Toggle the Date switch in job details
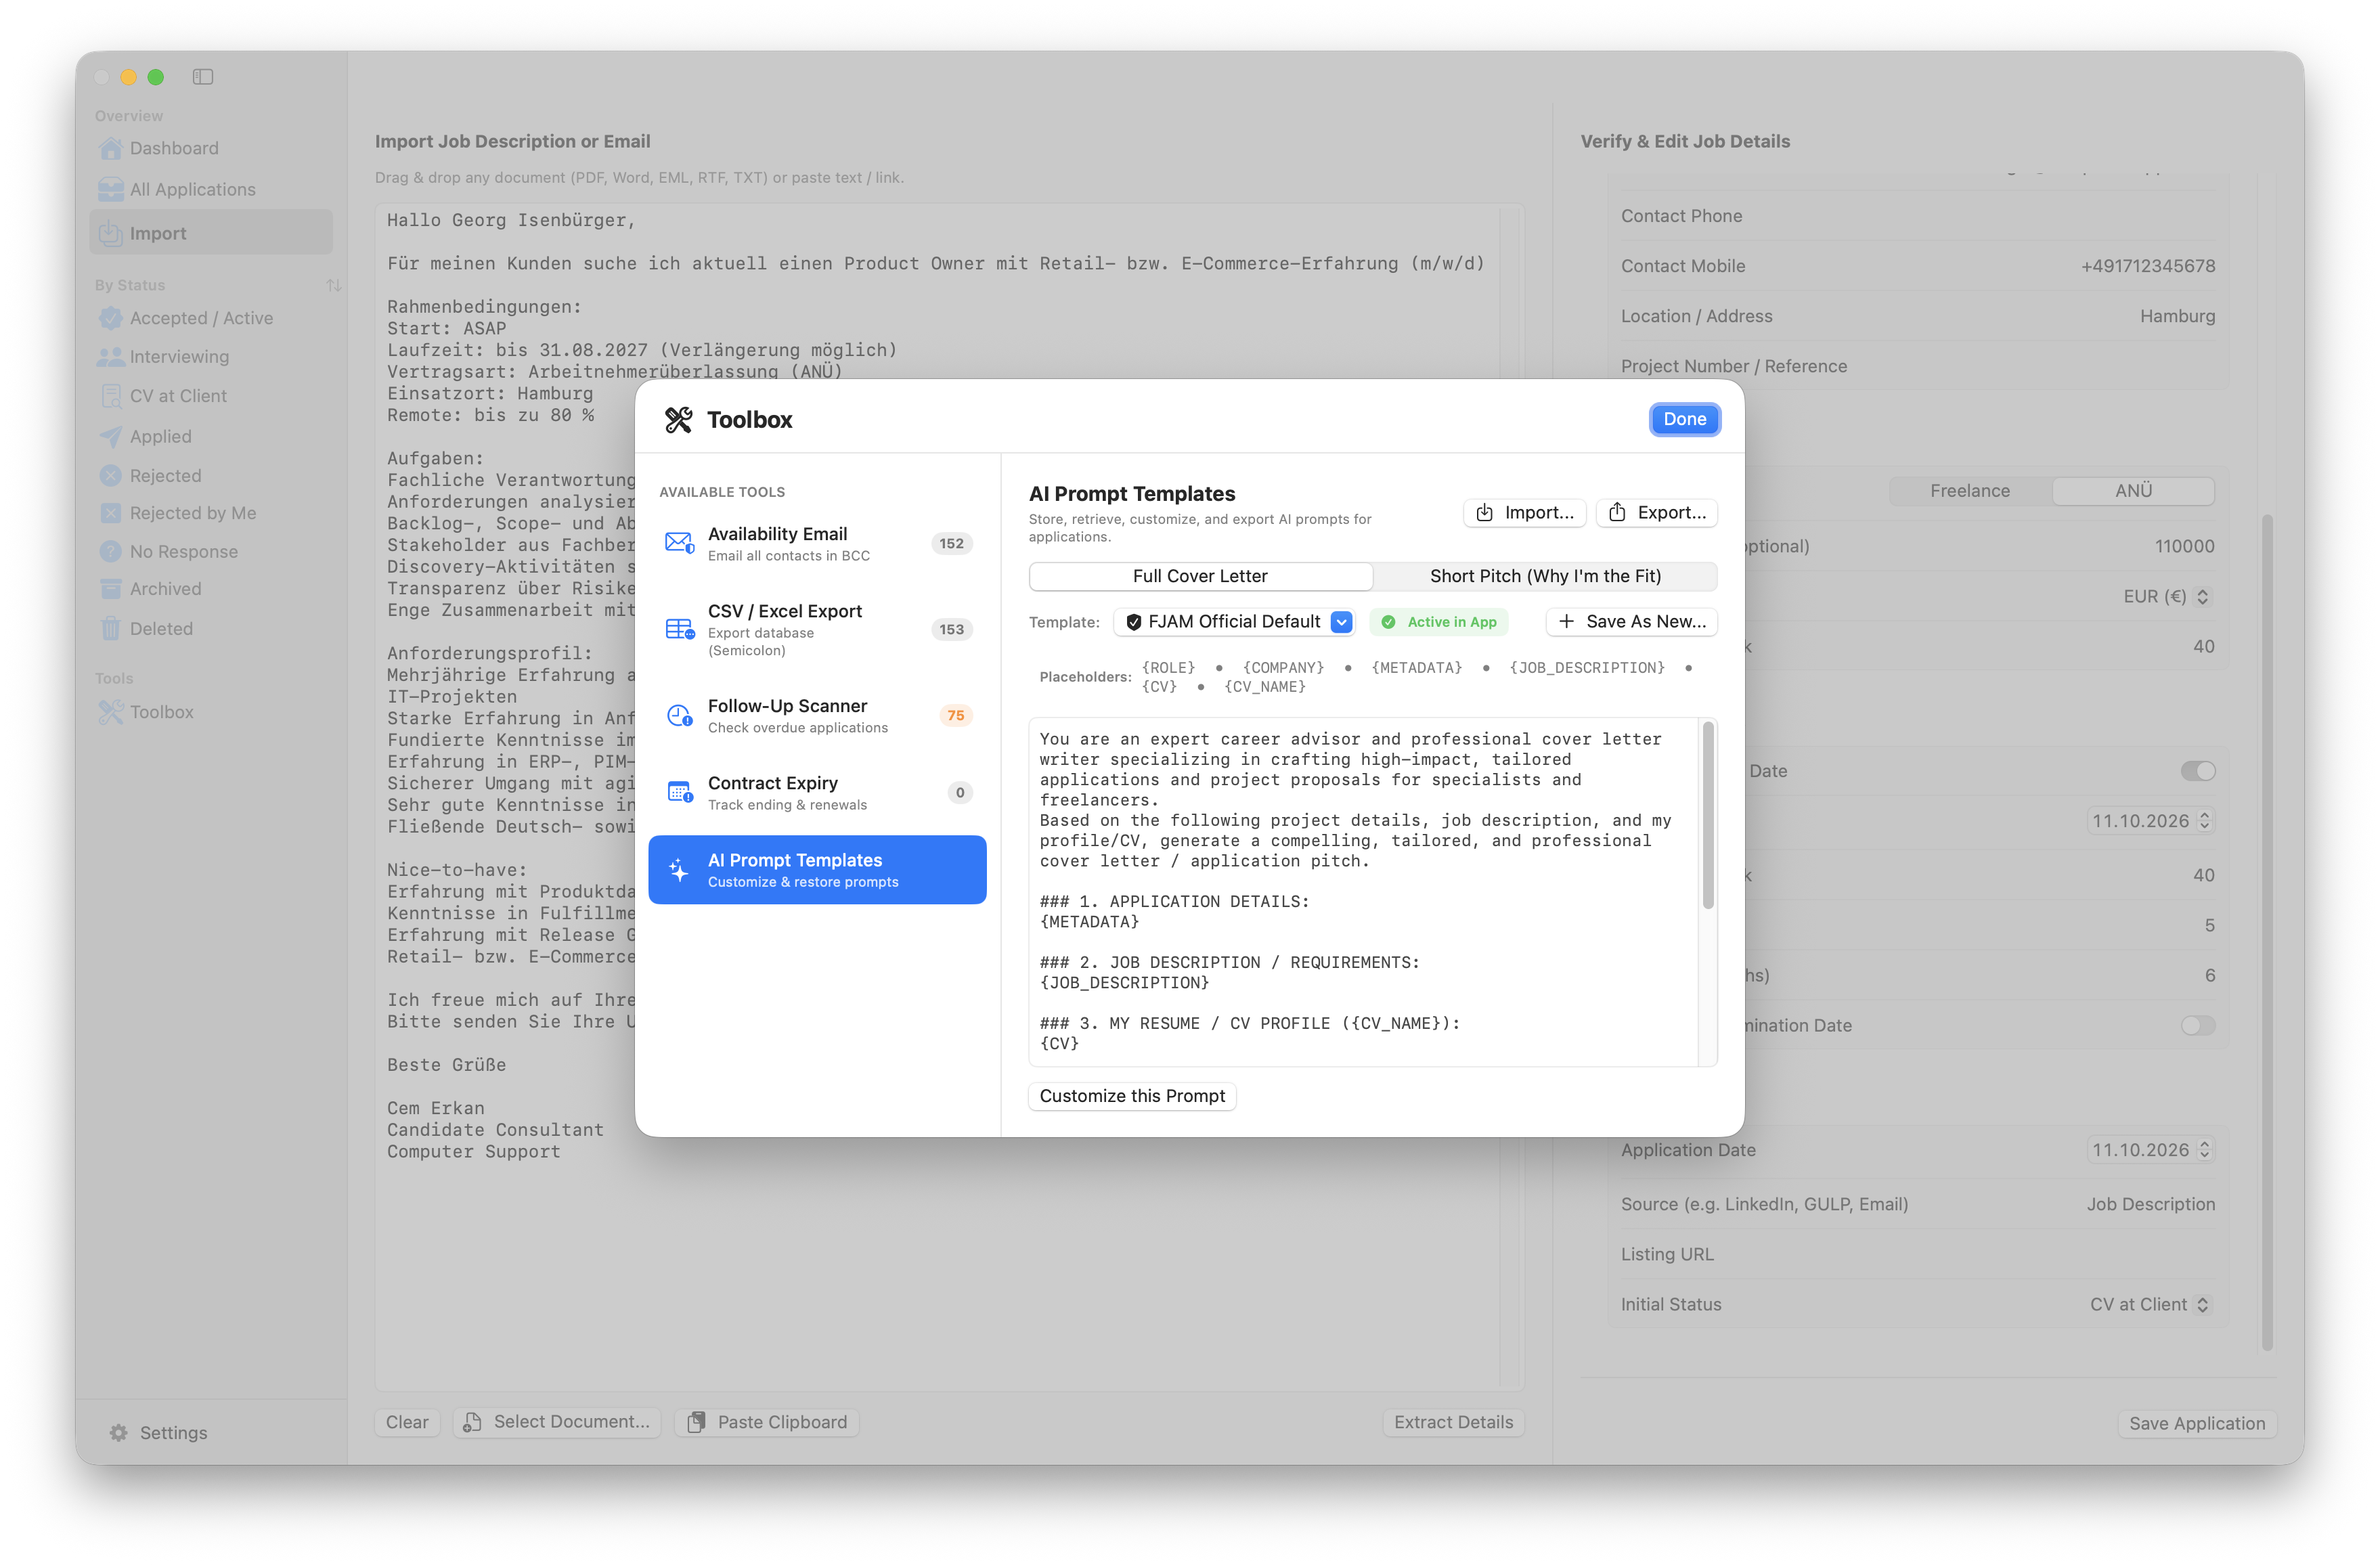Image resolution: width=2380 pixels, height=1565 pixels. coord(2198,771)
